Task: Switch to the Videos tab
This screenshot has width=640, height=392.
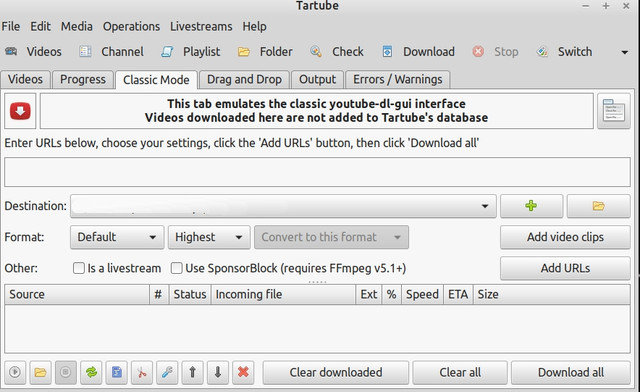Action: click(25, 79)
